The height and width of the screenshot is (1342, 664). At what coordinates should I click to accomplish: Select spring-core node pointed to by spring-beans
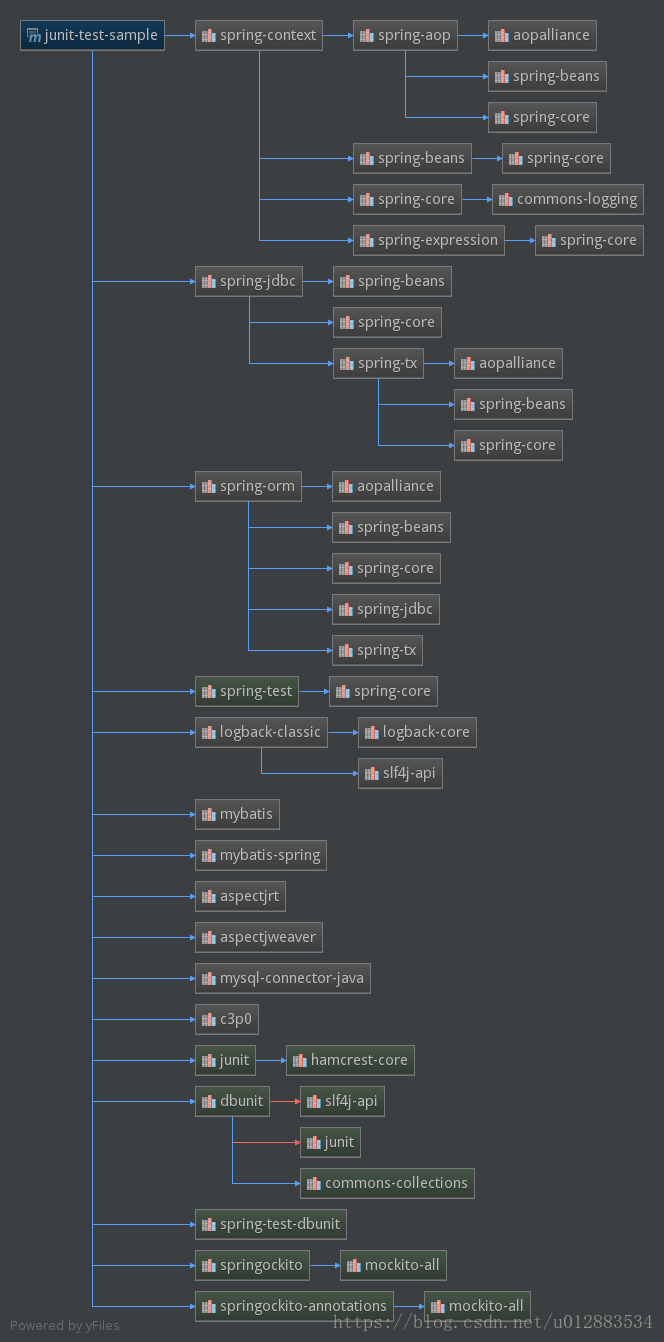(557, 158)
